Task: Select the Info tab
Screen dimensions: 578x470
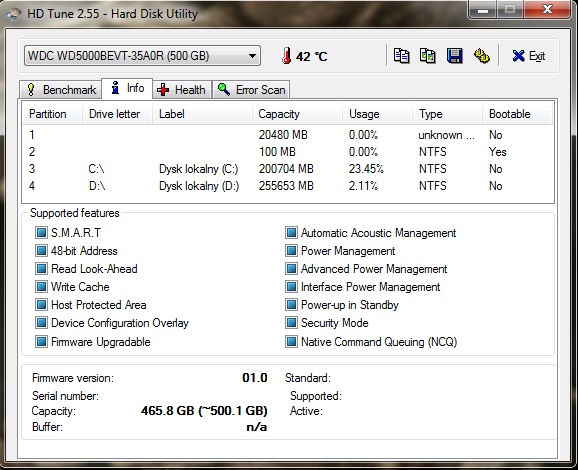Action: point(127,88)
